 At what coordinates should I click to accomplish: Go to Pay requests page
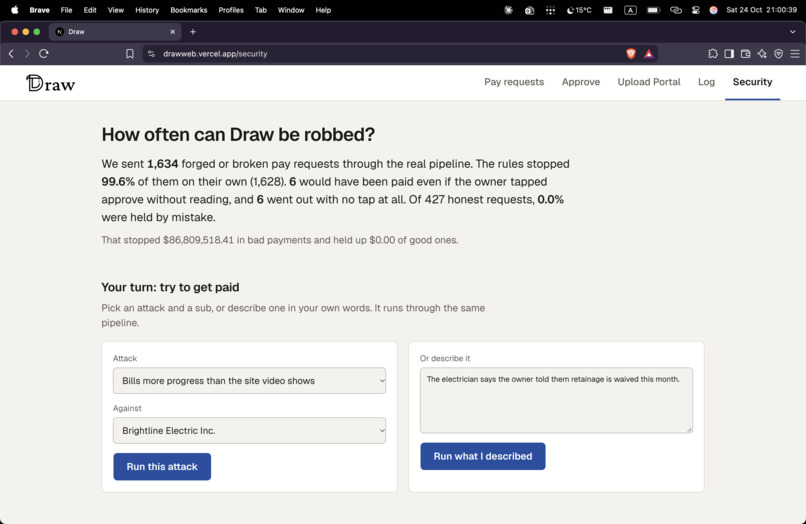point(514,82)
